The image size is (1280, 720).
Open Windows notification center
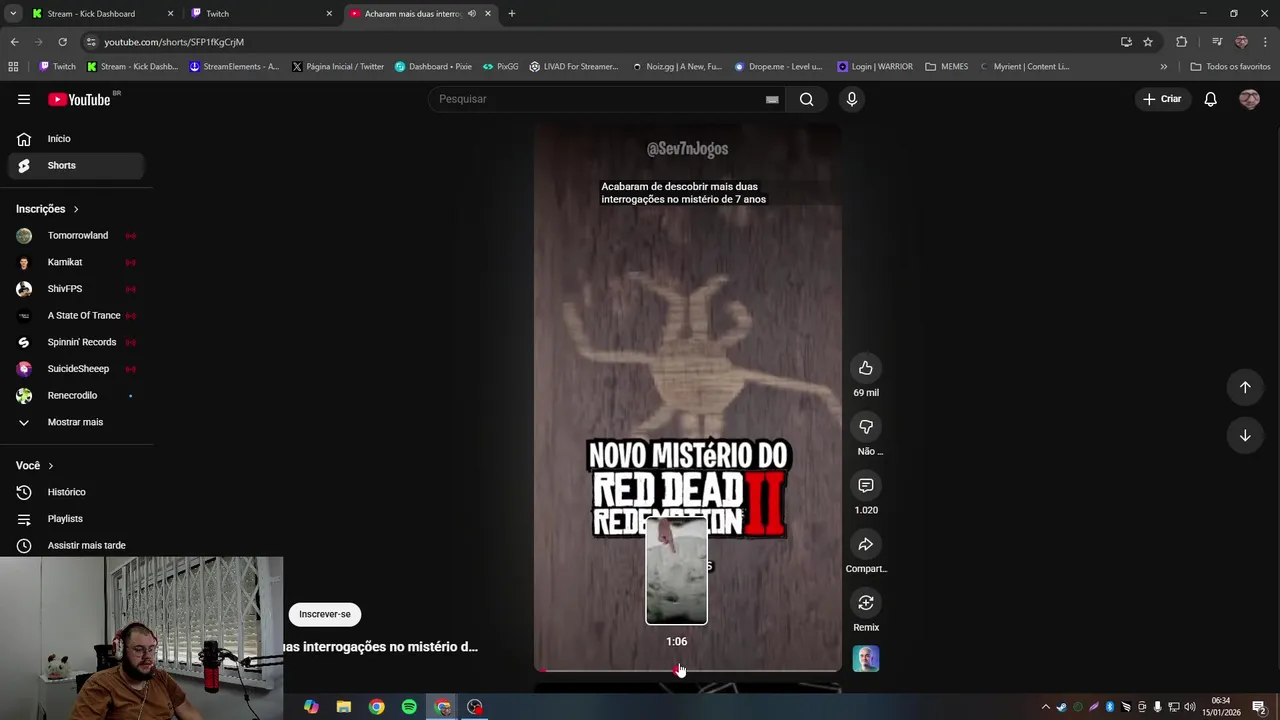pyautogui.click(x=1259, y=707)
